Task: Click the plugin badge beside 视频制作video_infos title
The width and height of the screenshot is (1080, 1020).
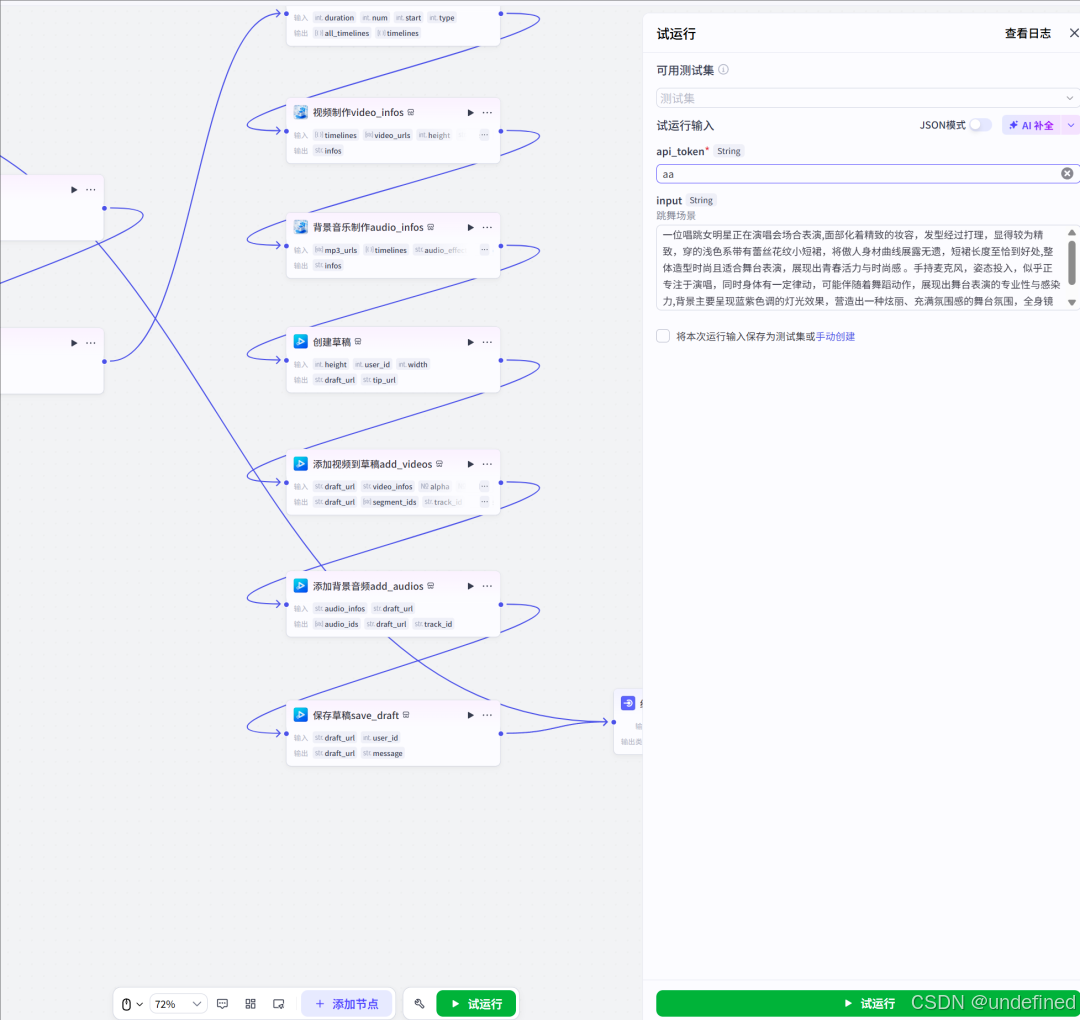Action: [x=411, y=112]
